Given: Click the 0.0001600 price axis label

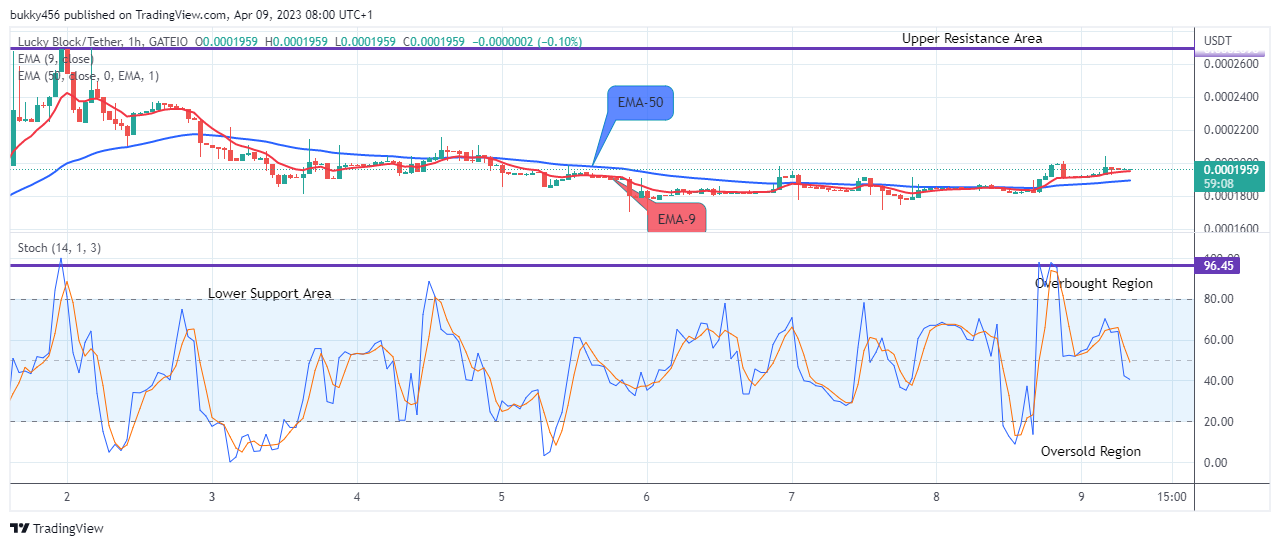Looking at the screenshot, I should (1231, 229).
